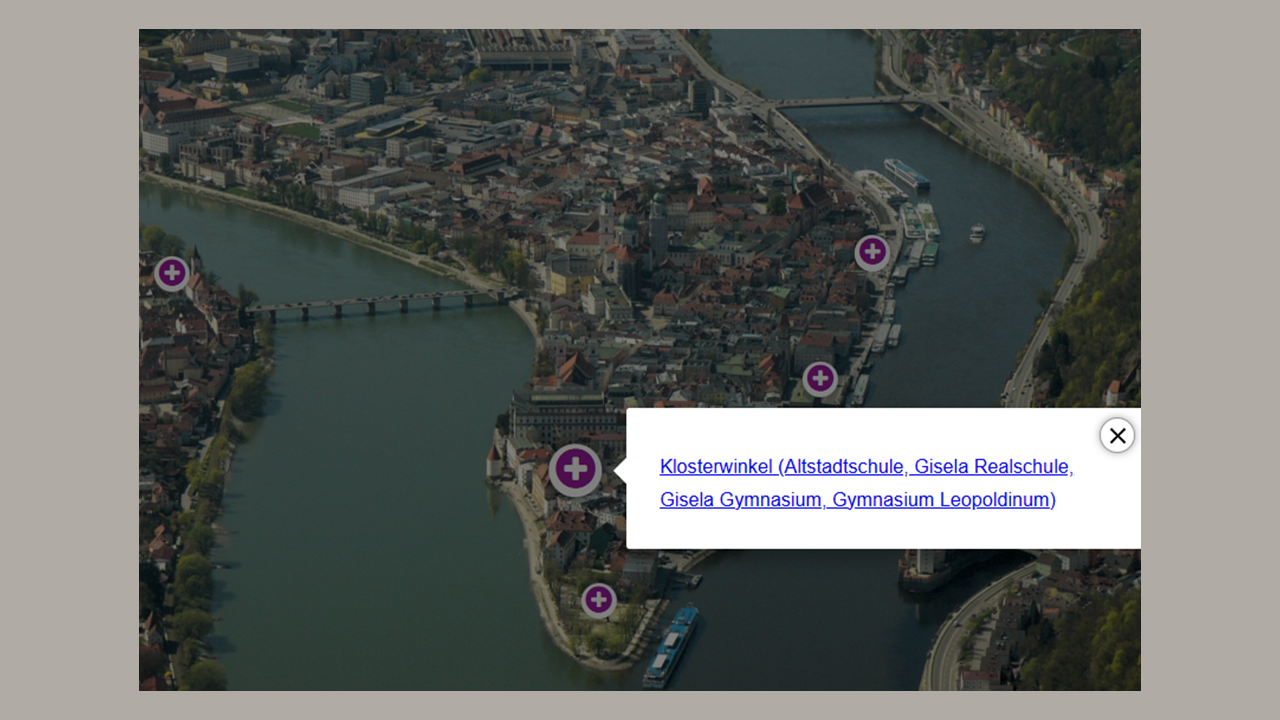
Task: Click the popup's pointer arrow next to the hotspot
Action: point(620,470)
